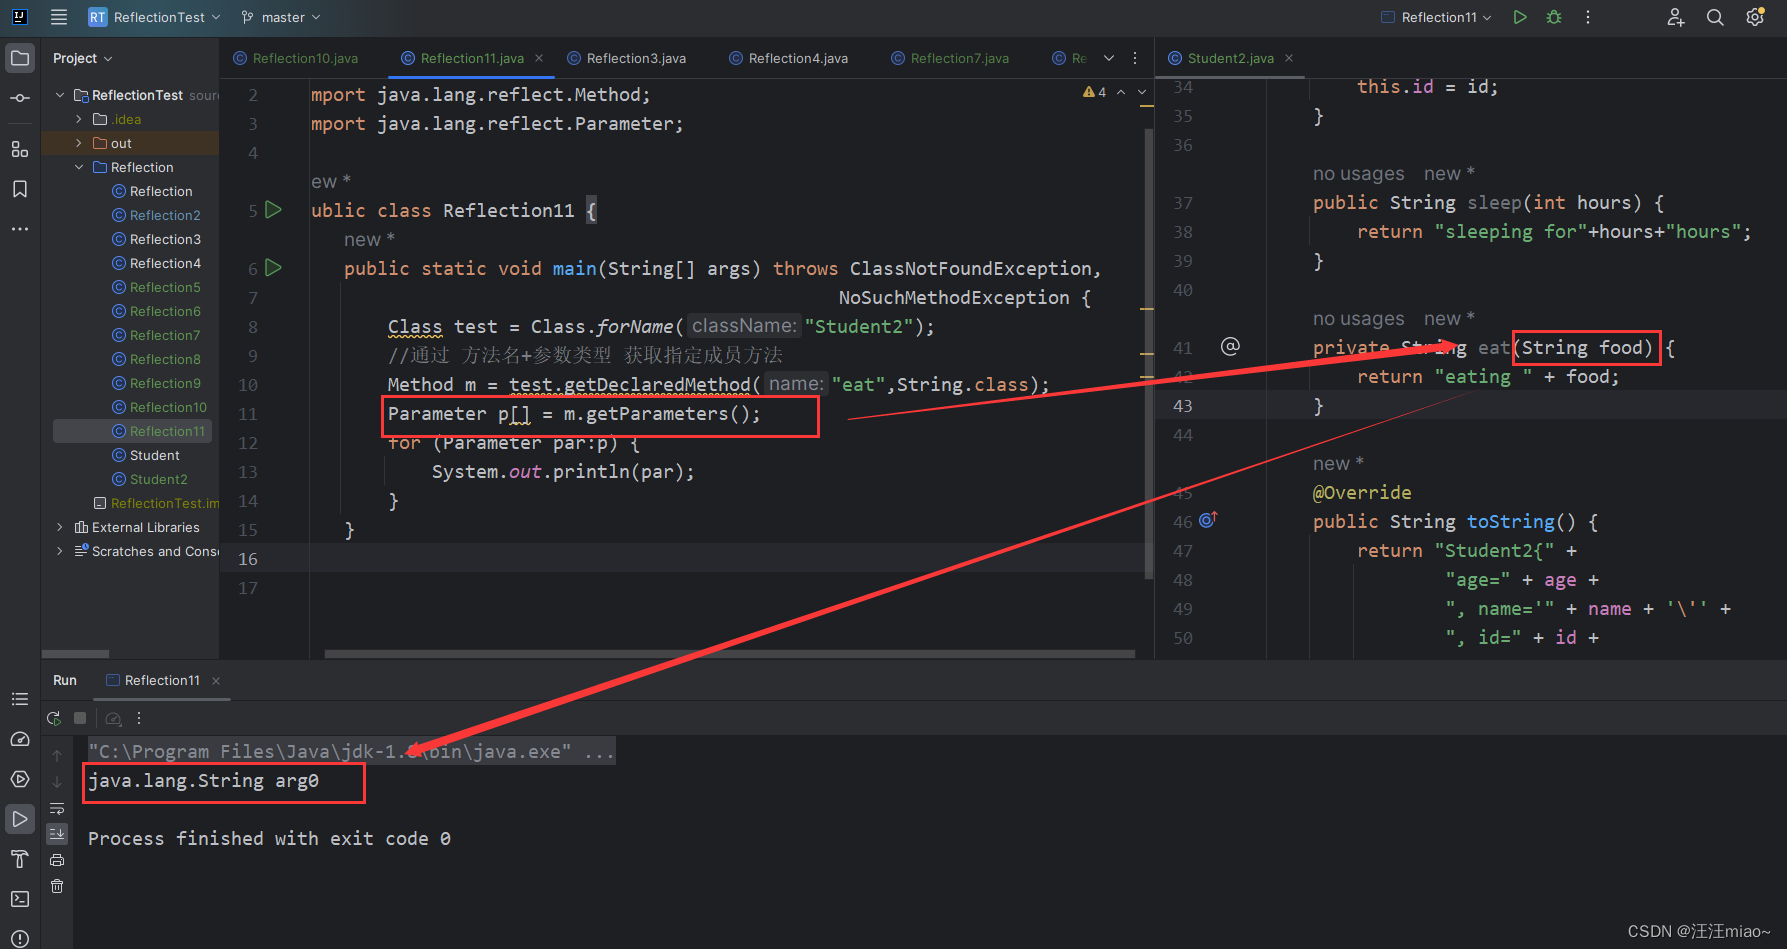1787x949 pixels.
Task: Open the Terminal tool window
Action: [x=20, y=899]
